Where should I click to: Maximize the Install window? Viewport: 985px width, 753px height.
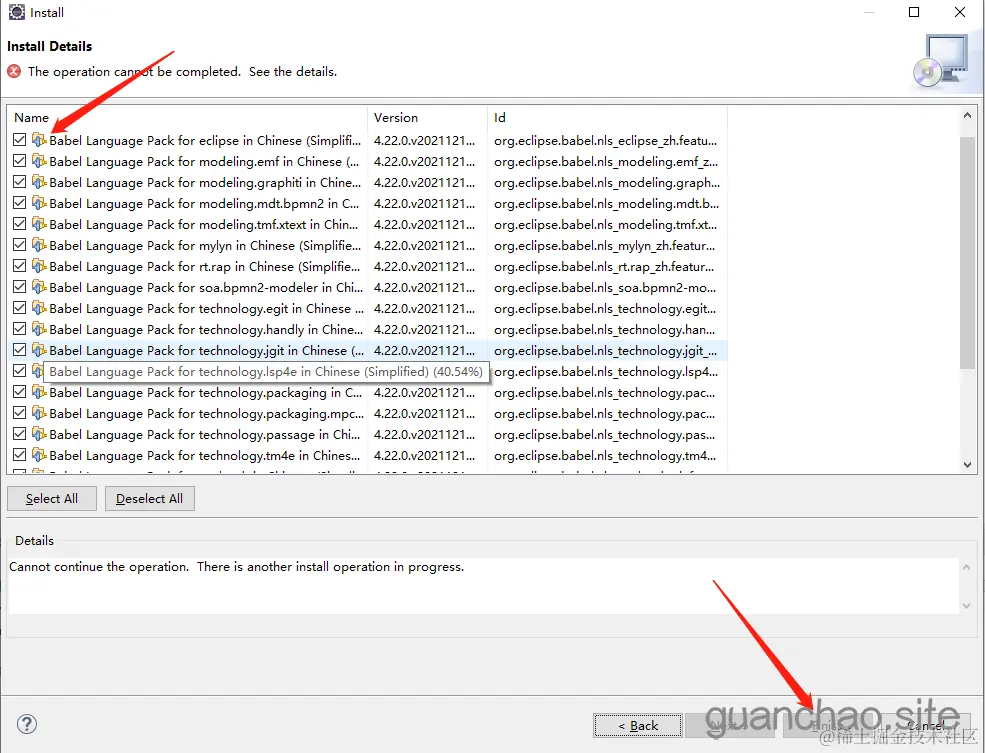pos(914,12)
